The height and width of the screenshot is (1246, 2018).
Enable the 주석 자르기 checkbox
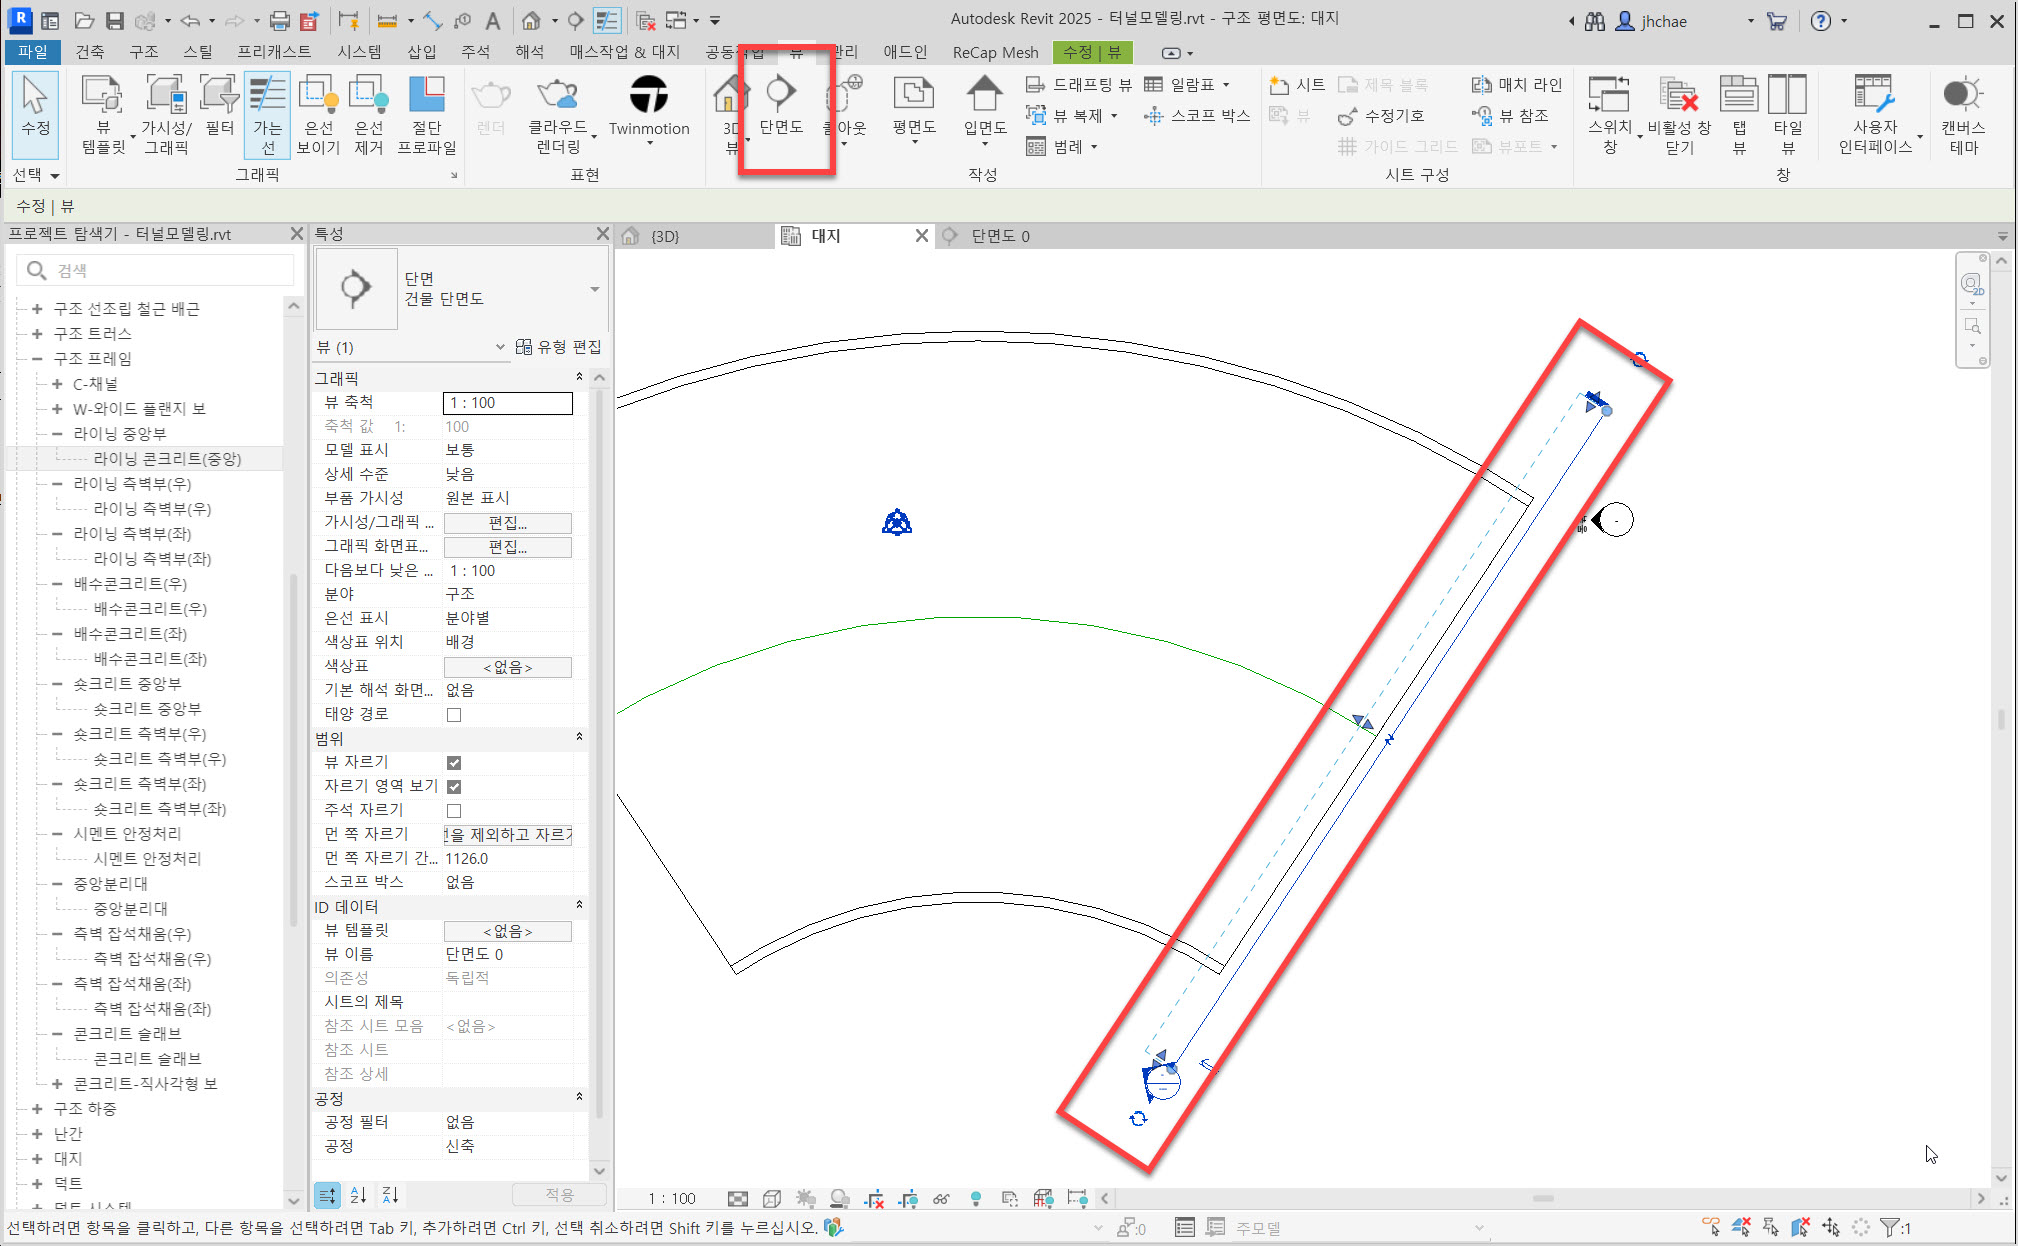454,811
